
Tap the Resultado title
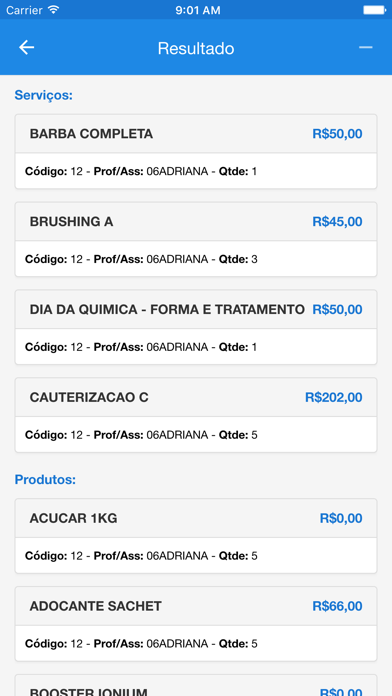point(196,48)
